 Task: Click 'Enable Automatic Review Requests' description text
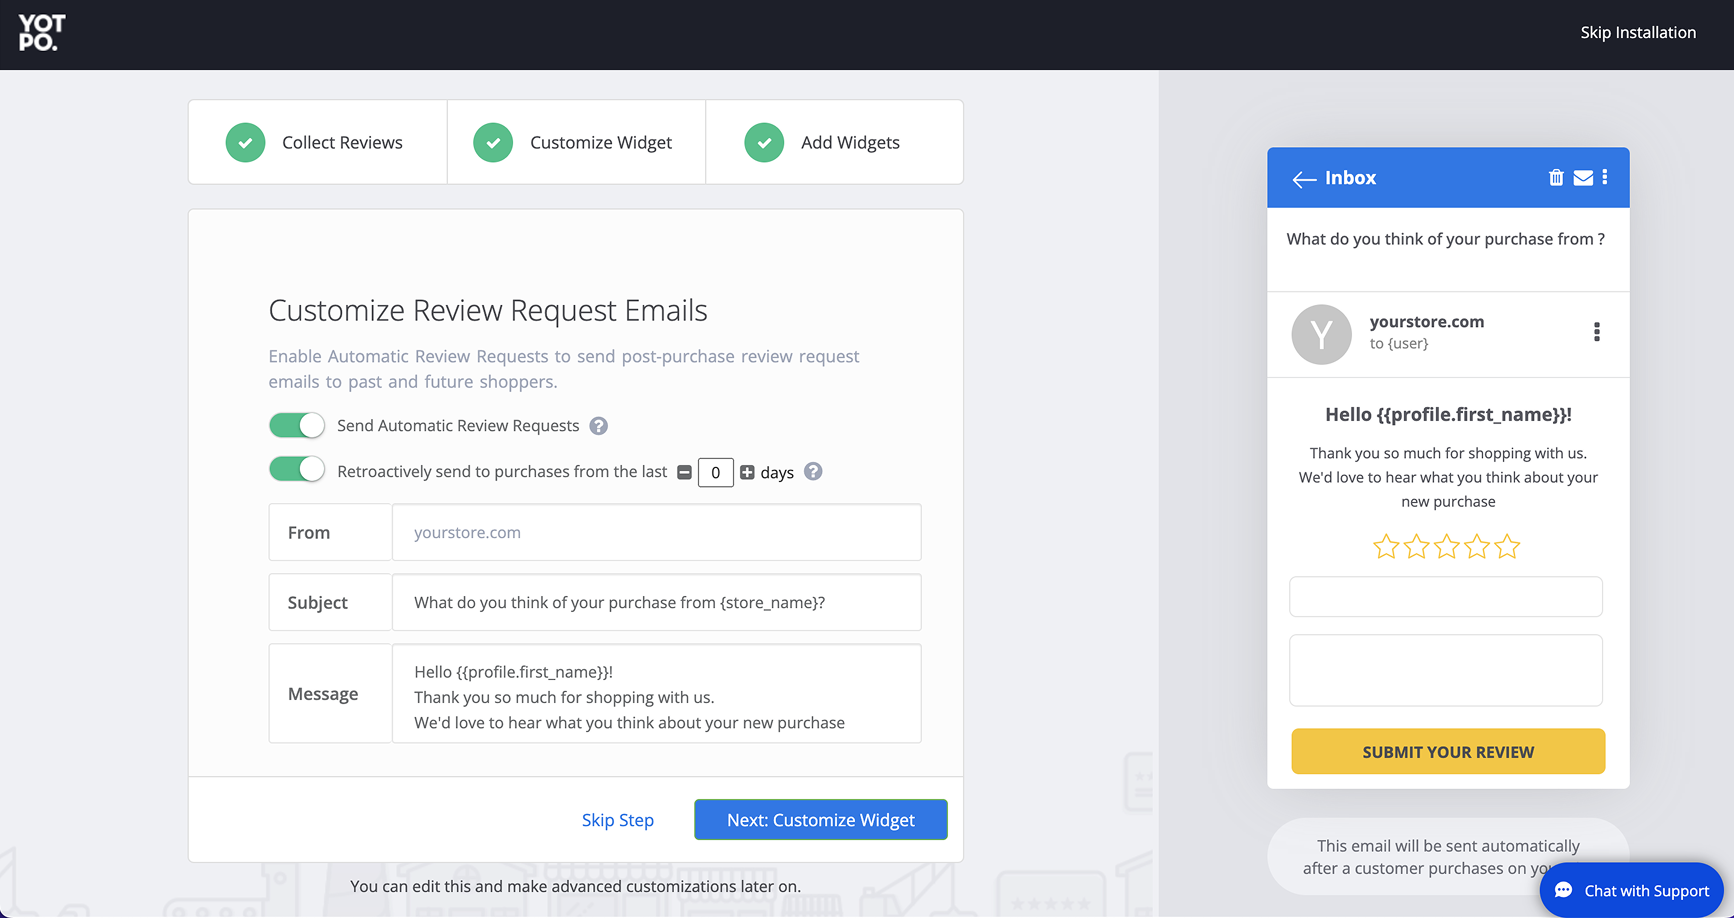click(564, 369)
